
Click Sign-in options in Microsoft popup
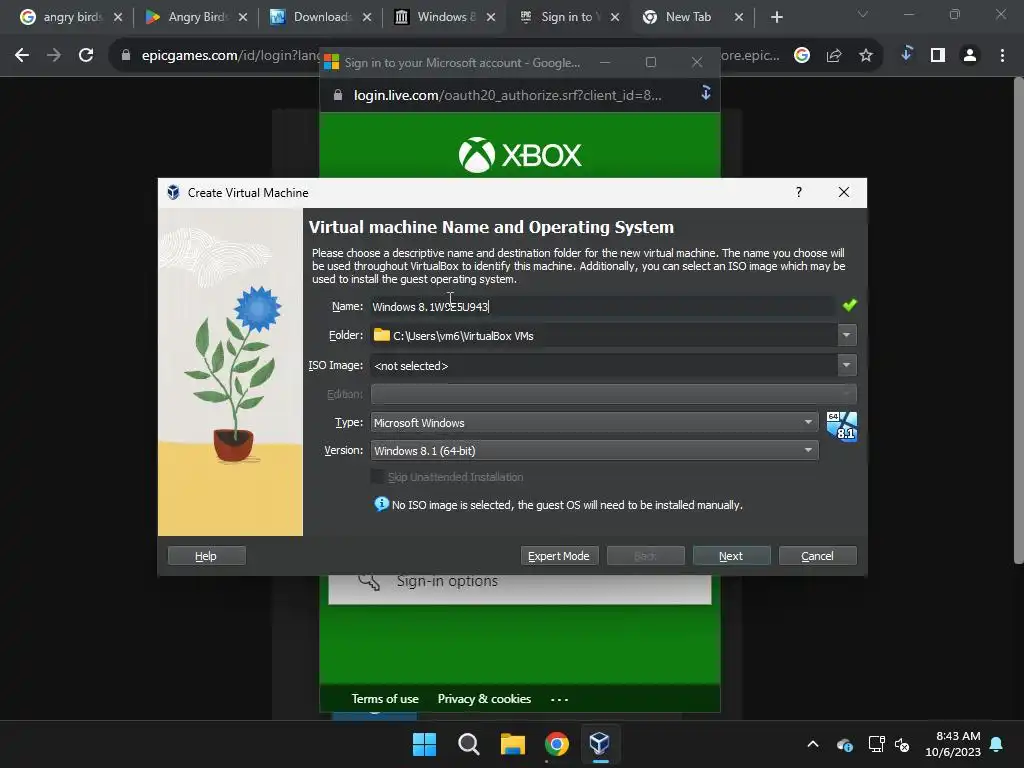[447, 581]
